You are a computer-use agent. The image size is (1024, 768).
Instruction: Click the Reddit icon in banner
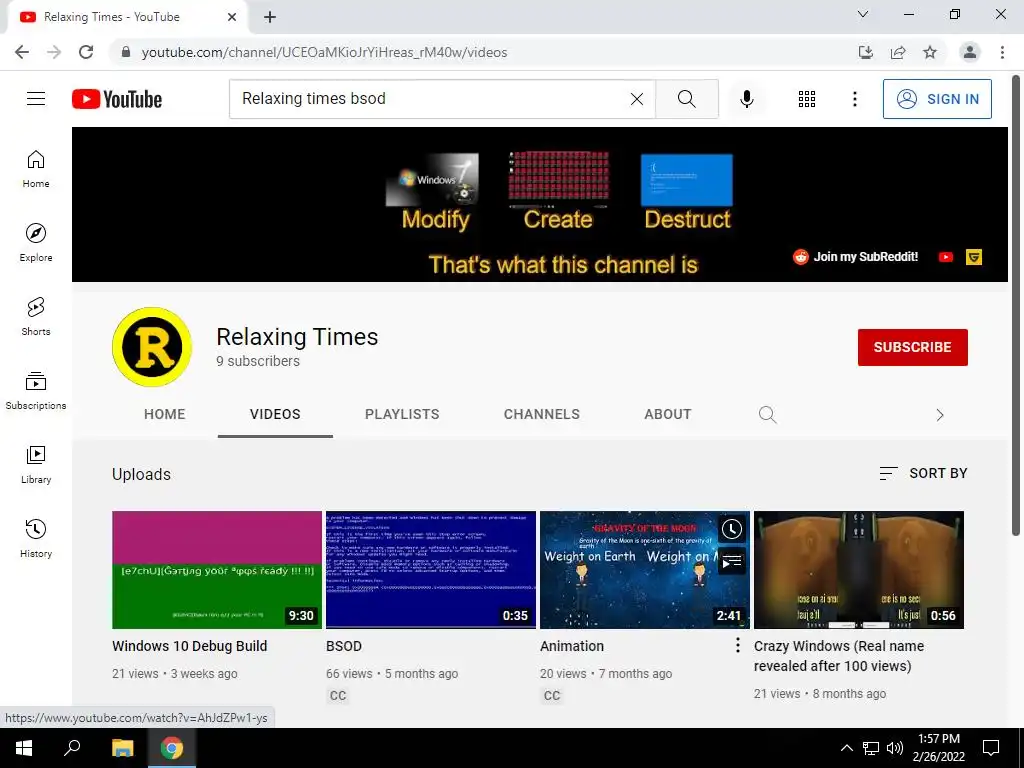coord(801,257)
